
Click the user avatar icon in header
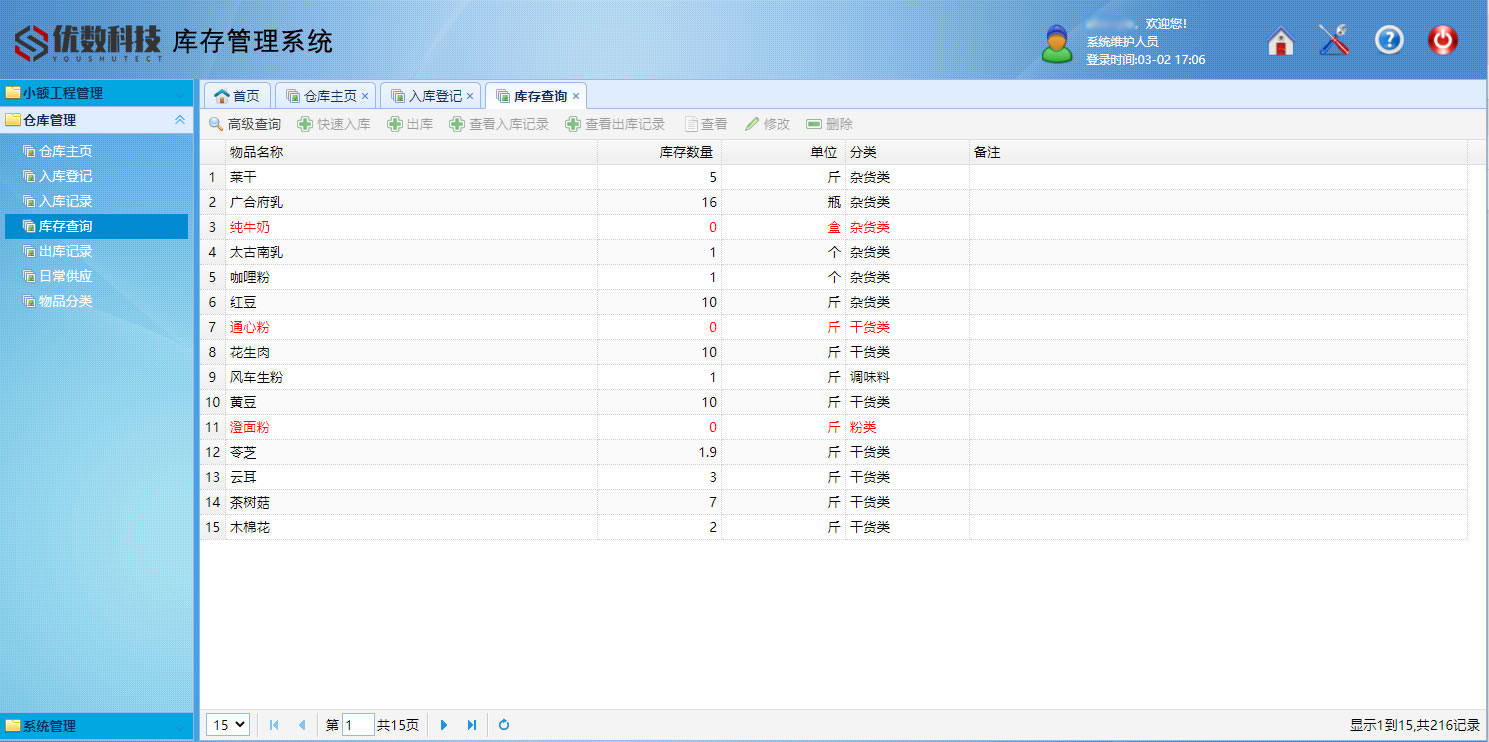(x=1056, y=45)
